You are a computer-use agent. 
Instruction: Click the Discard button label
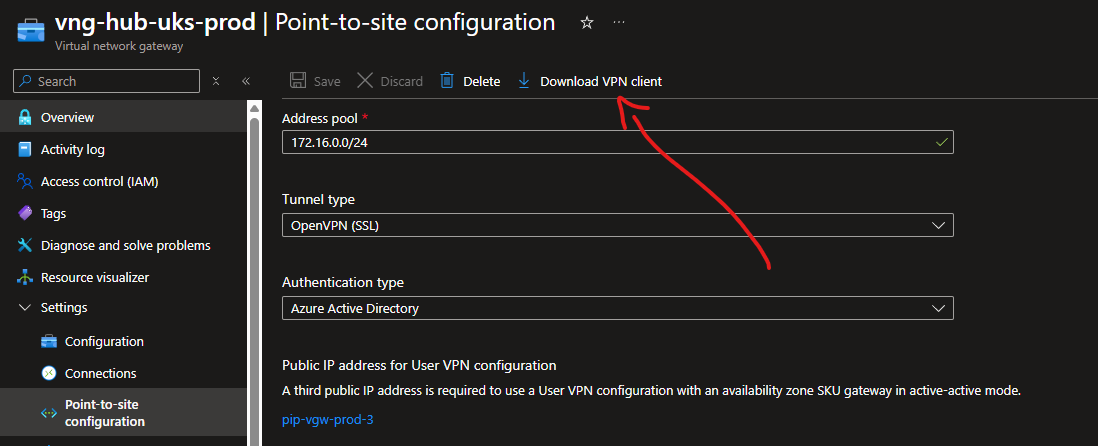[402, 81]
